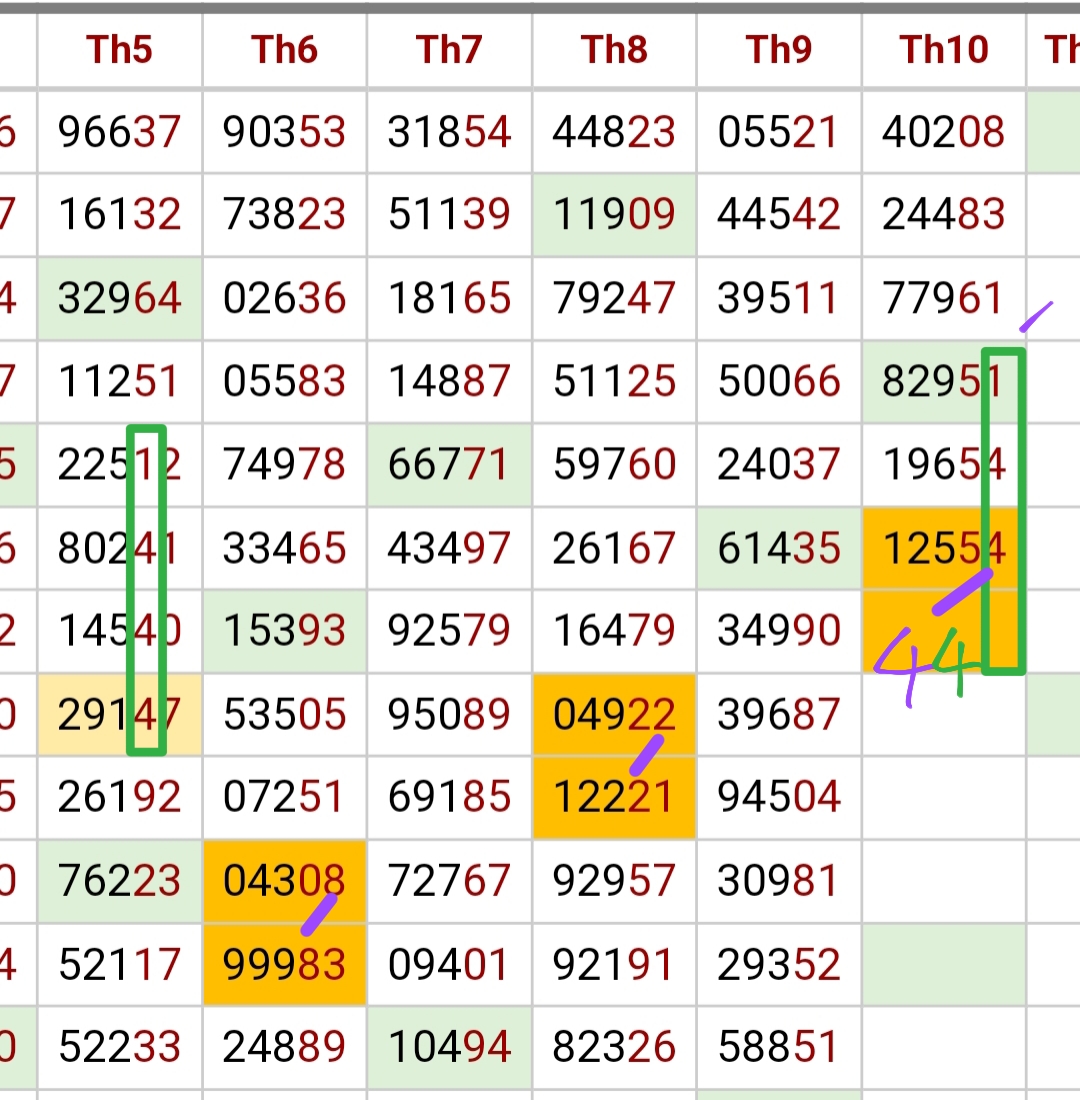1080x1100 pixels.
Task: Select the cell with value 90353
Action: click(284, 132)
